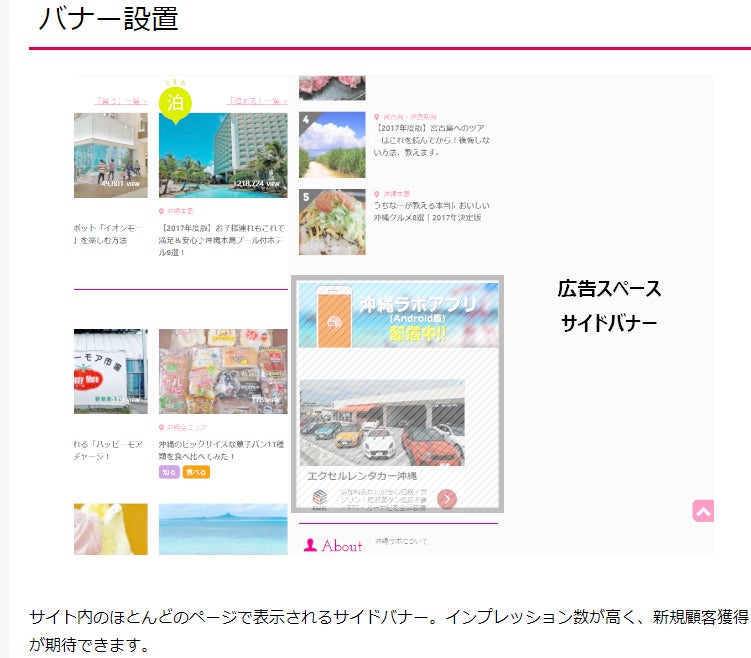Click the エクセルレンタカー沖縄 car lot ad image
Screen dimensions: 751x658
382,422
